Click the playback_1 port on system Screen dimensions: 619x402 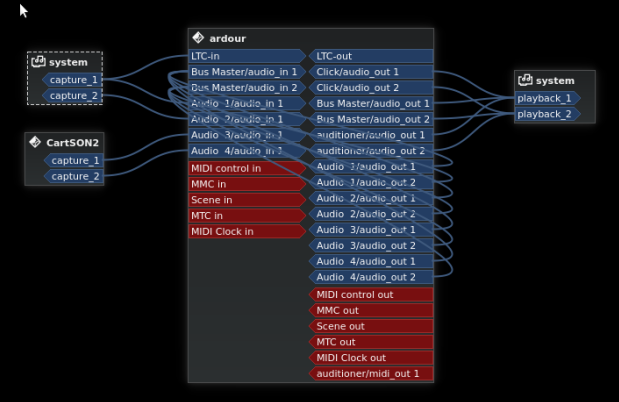pos(546,98)
